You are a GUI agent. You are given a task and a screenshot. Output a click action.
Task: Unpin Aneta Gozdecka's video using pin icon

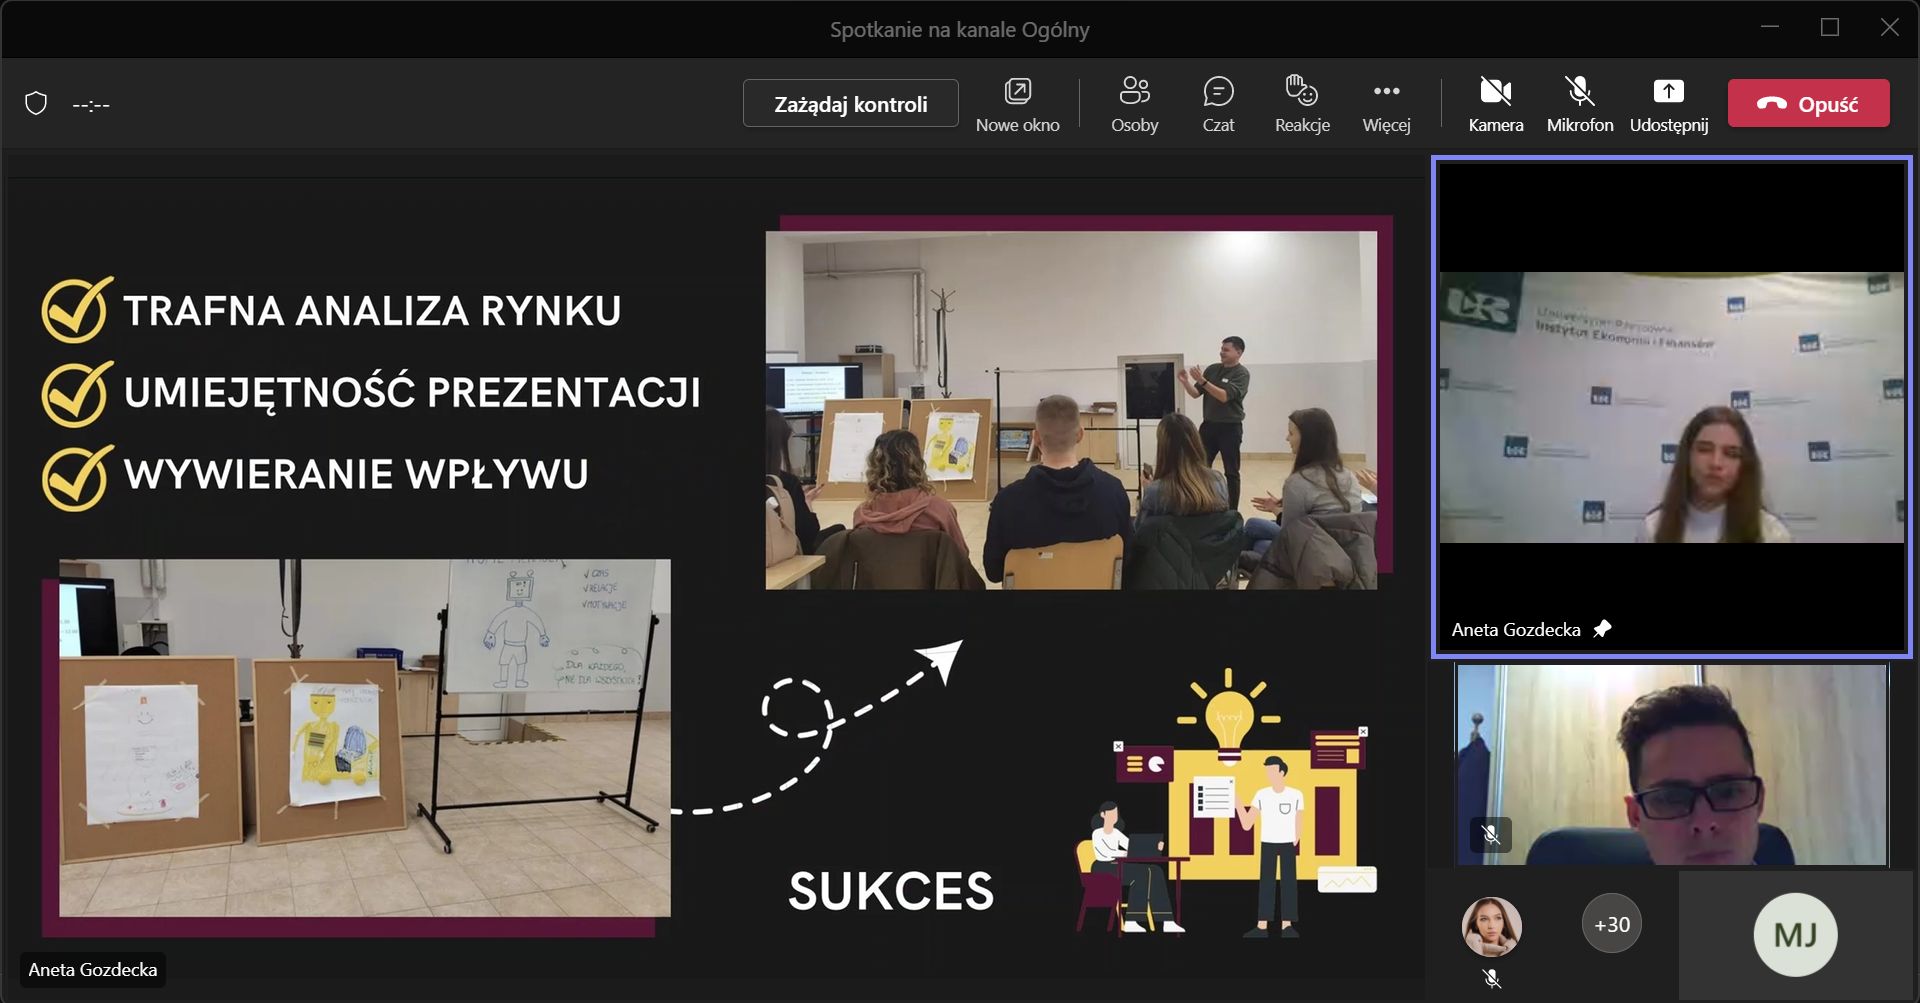point(1602,629)
